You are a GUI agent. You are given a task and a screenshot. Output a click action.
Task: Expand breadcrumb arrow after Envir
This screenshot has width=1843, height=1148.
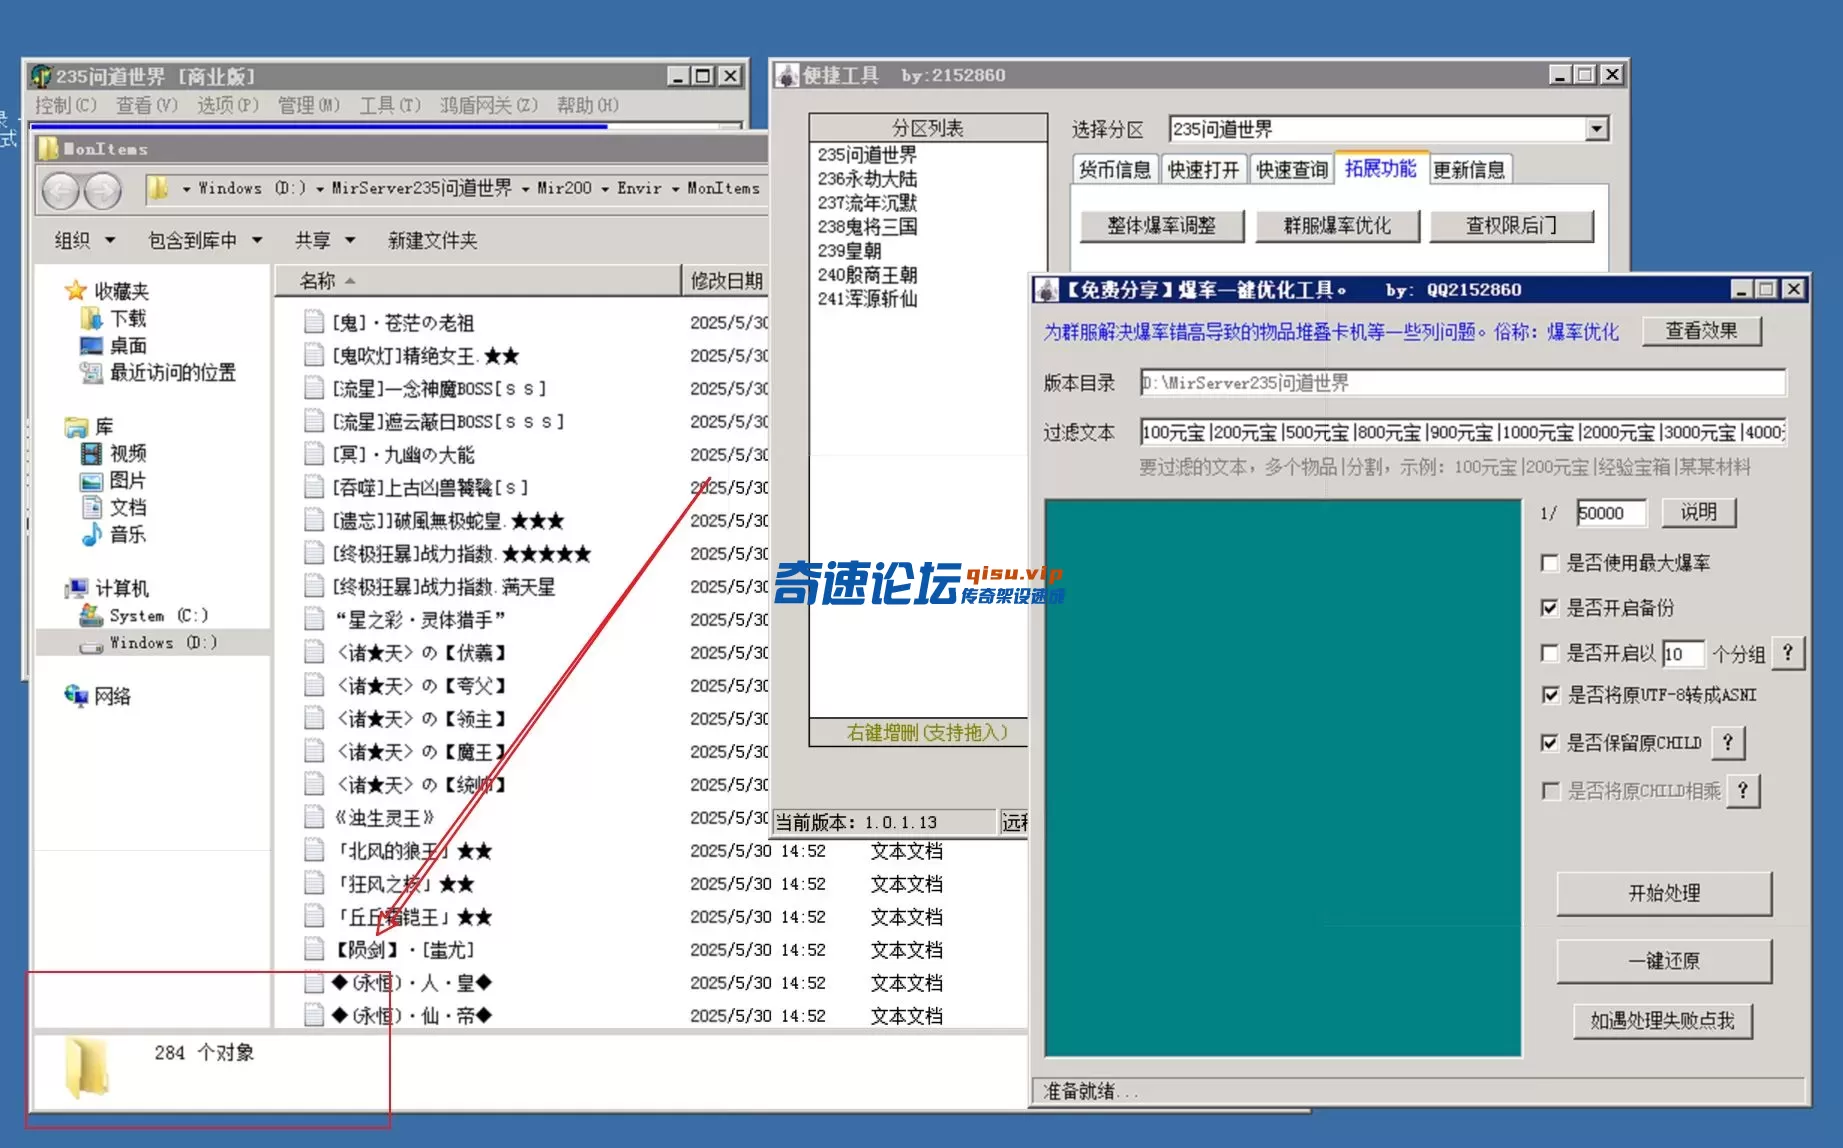[x=675, y=189]
